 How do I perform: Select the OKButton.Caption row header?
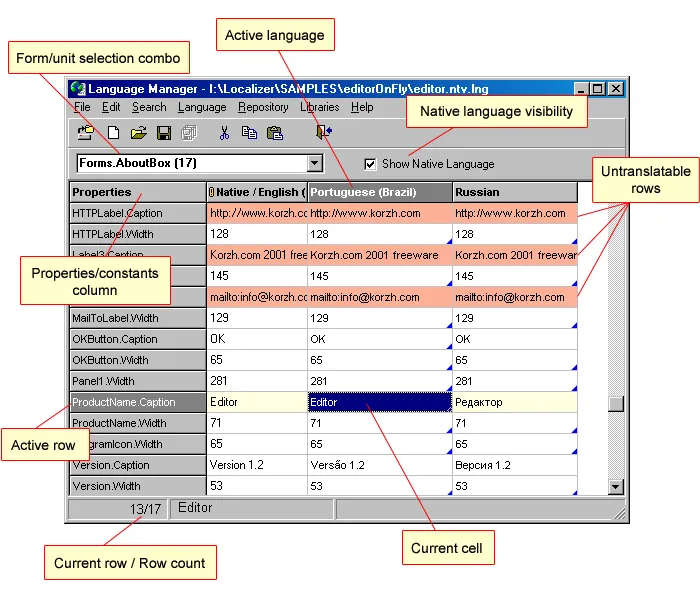click(137, 339)
